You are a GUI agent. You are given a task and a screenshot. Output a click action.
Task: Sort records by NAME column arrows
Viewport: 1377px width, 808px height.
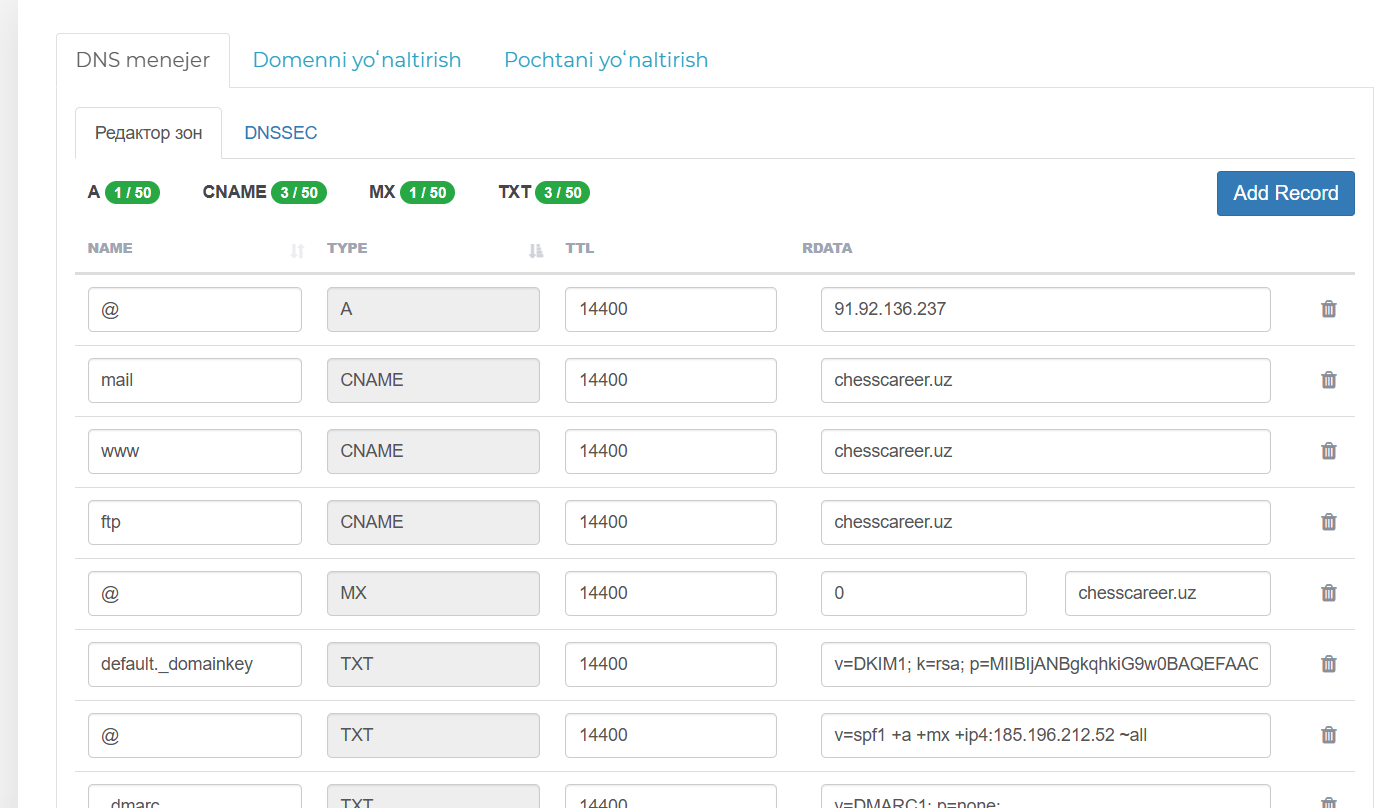(296, 250)
